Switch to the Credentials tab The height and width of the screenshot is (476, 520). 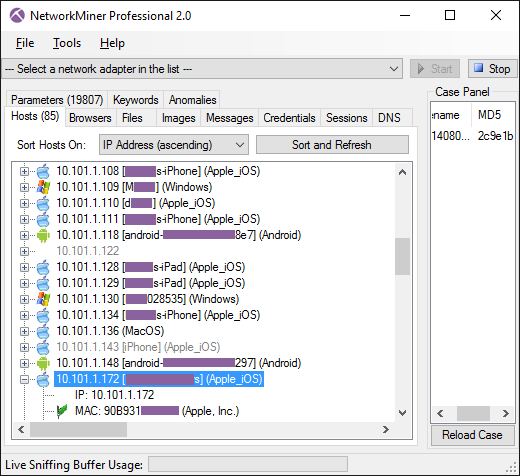289,118
